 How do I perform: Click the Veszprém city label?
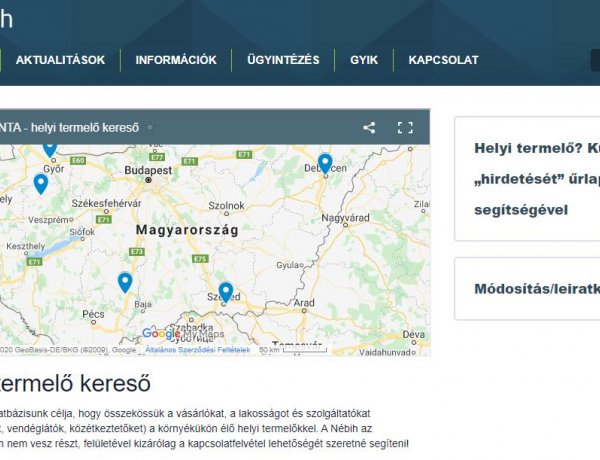[x=48, y=220]
